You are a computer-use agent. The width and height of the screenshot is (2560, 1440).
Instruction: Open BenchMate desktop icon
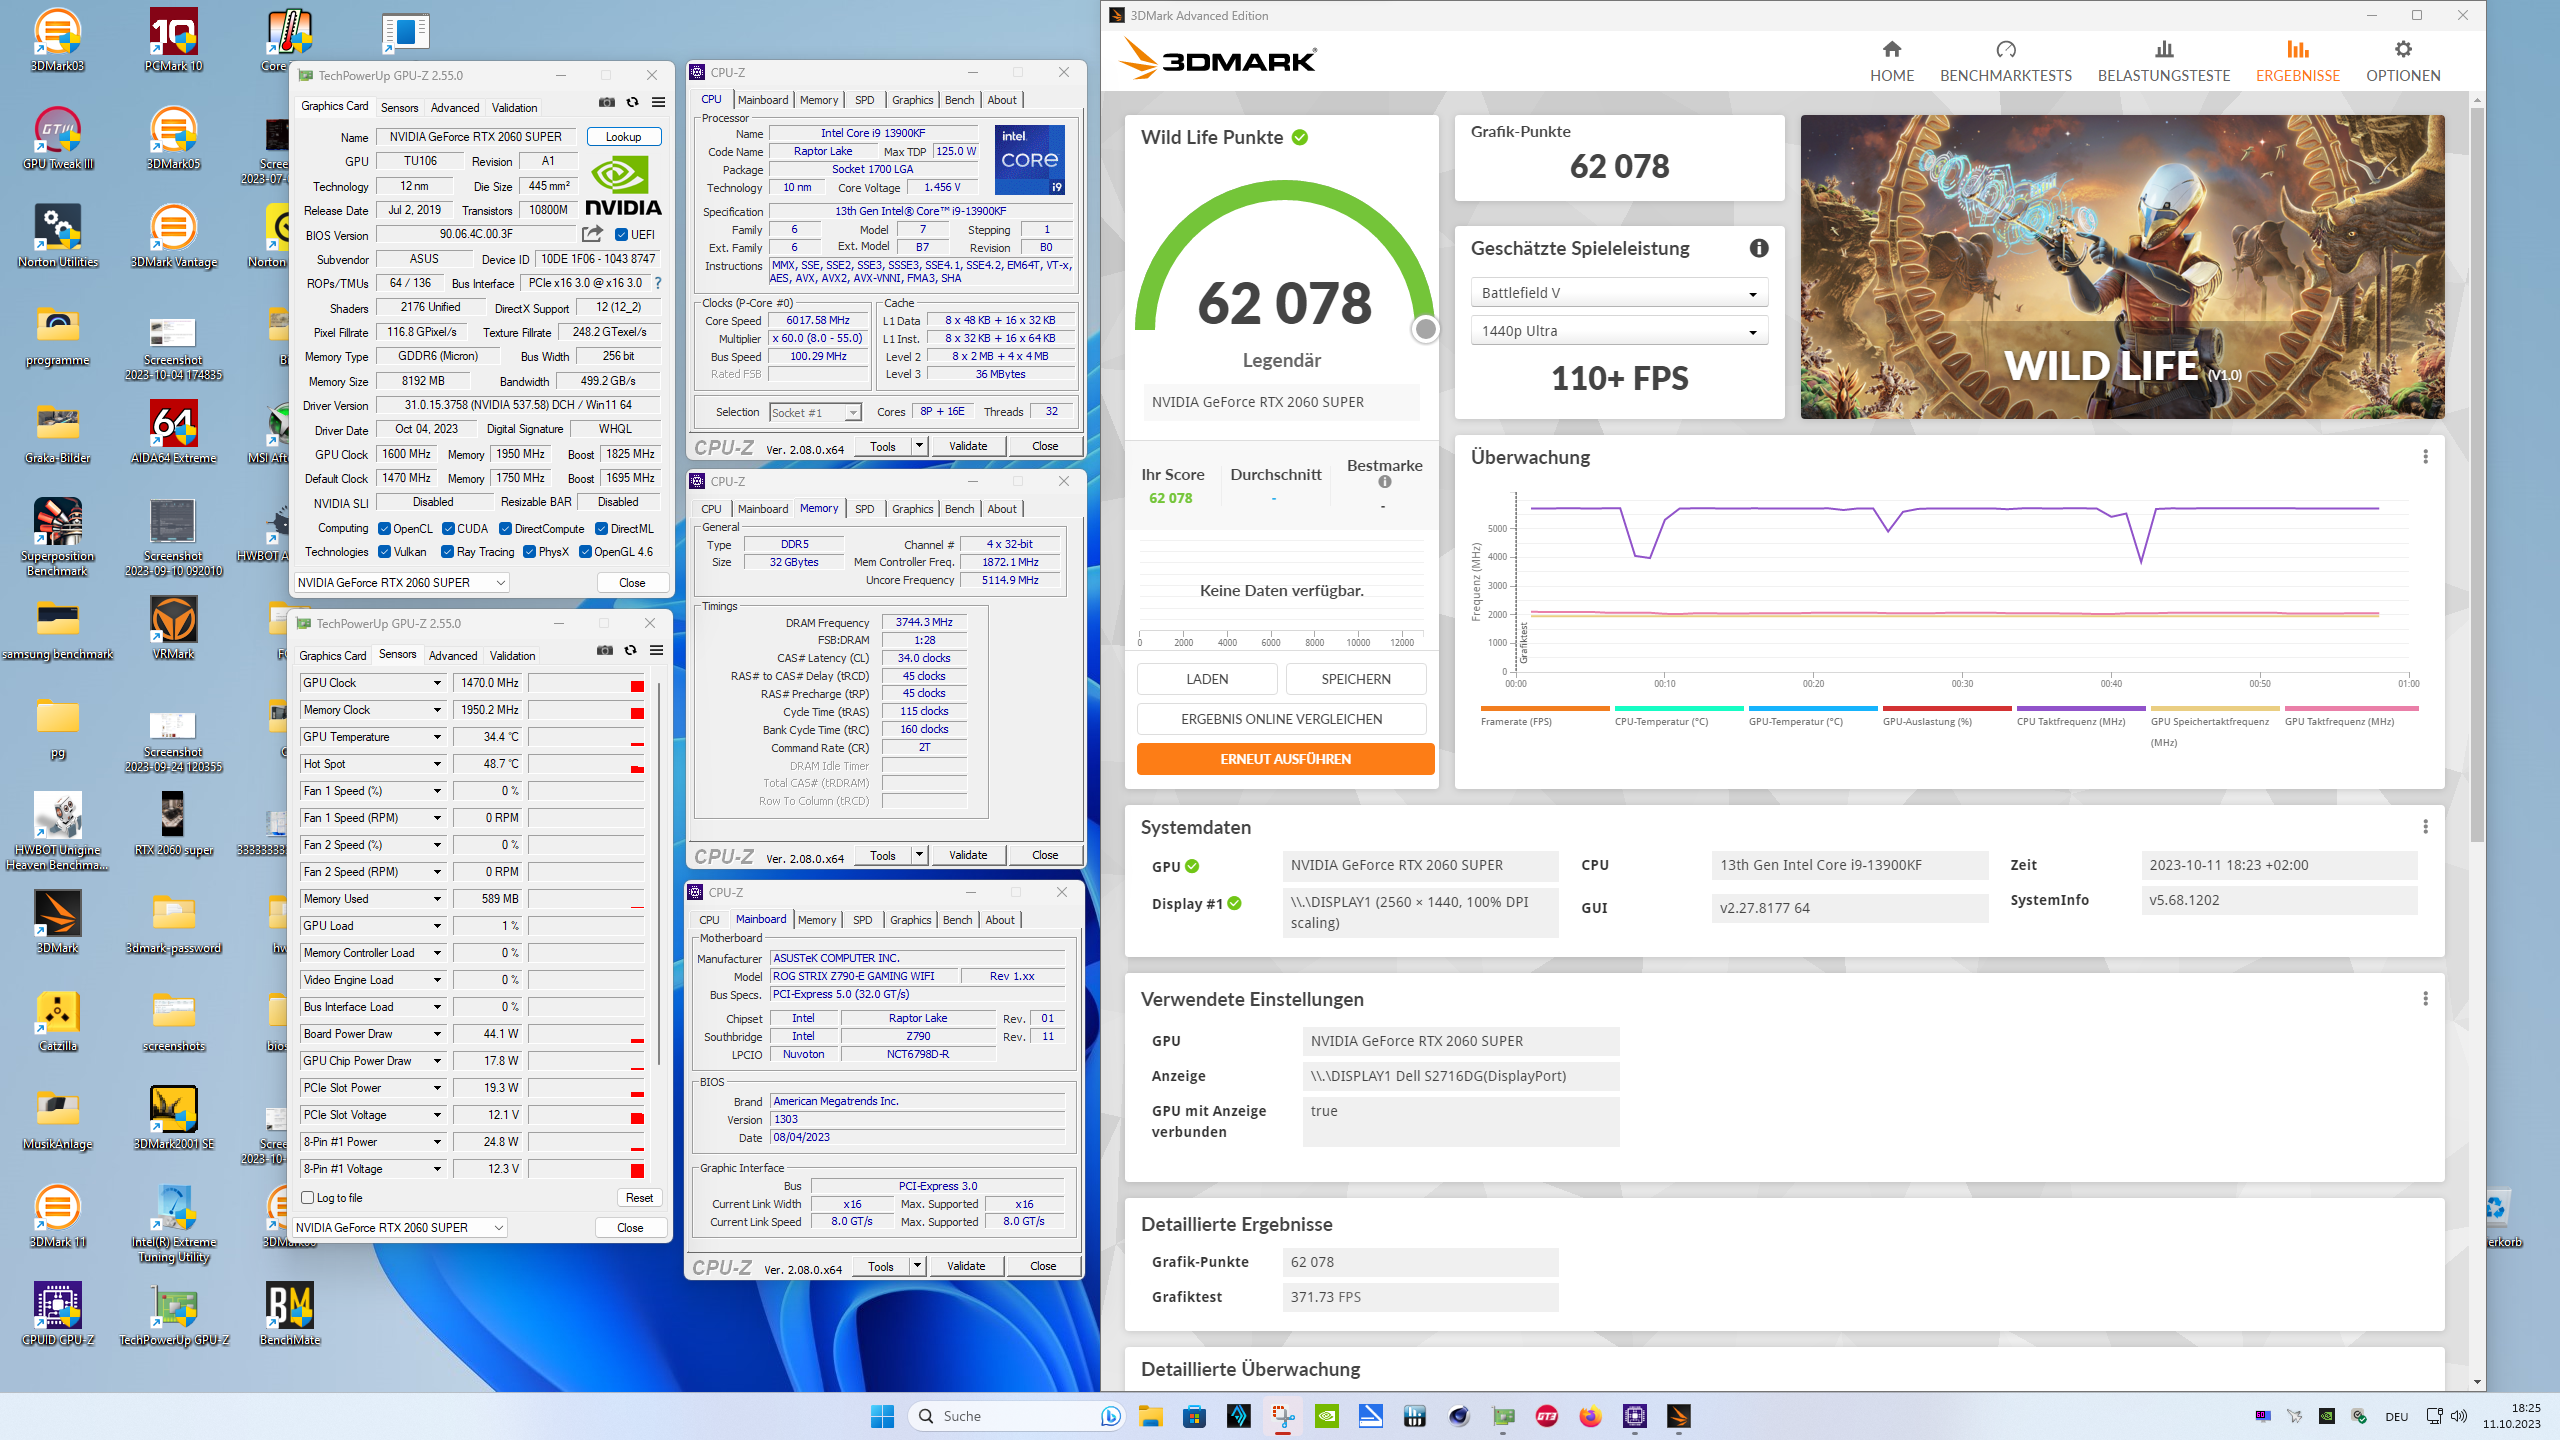290,1314
